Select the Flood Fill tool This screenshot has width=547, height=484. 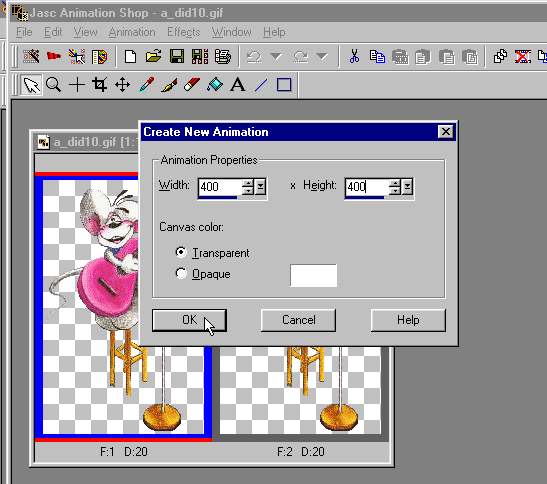(215, 85)
